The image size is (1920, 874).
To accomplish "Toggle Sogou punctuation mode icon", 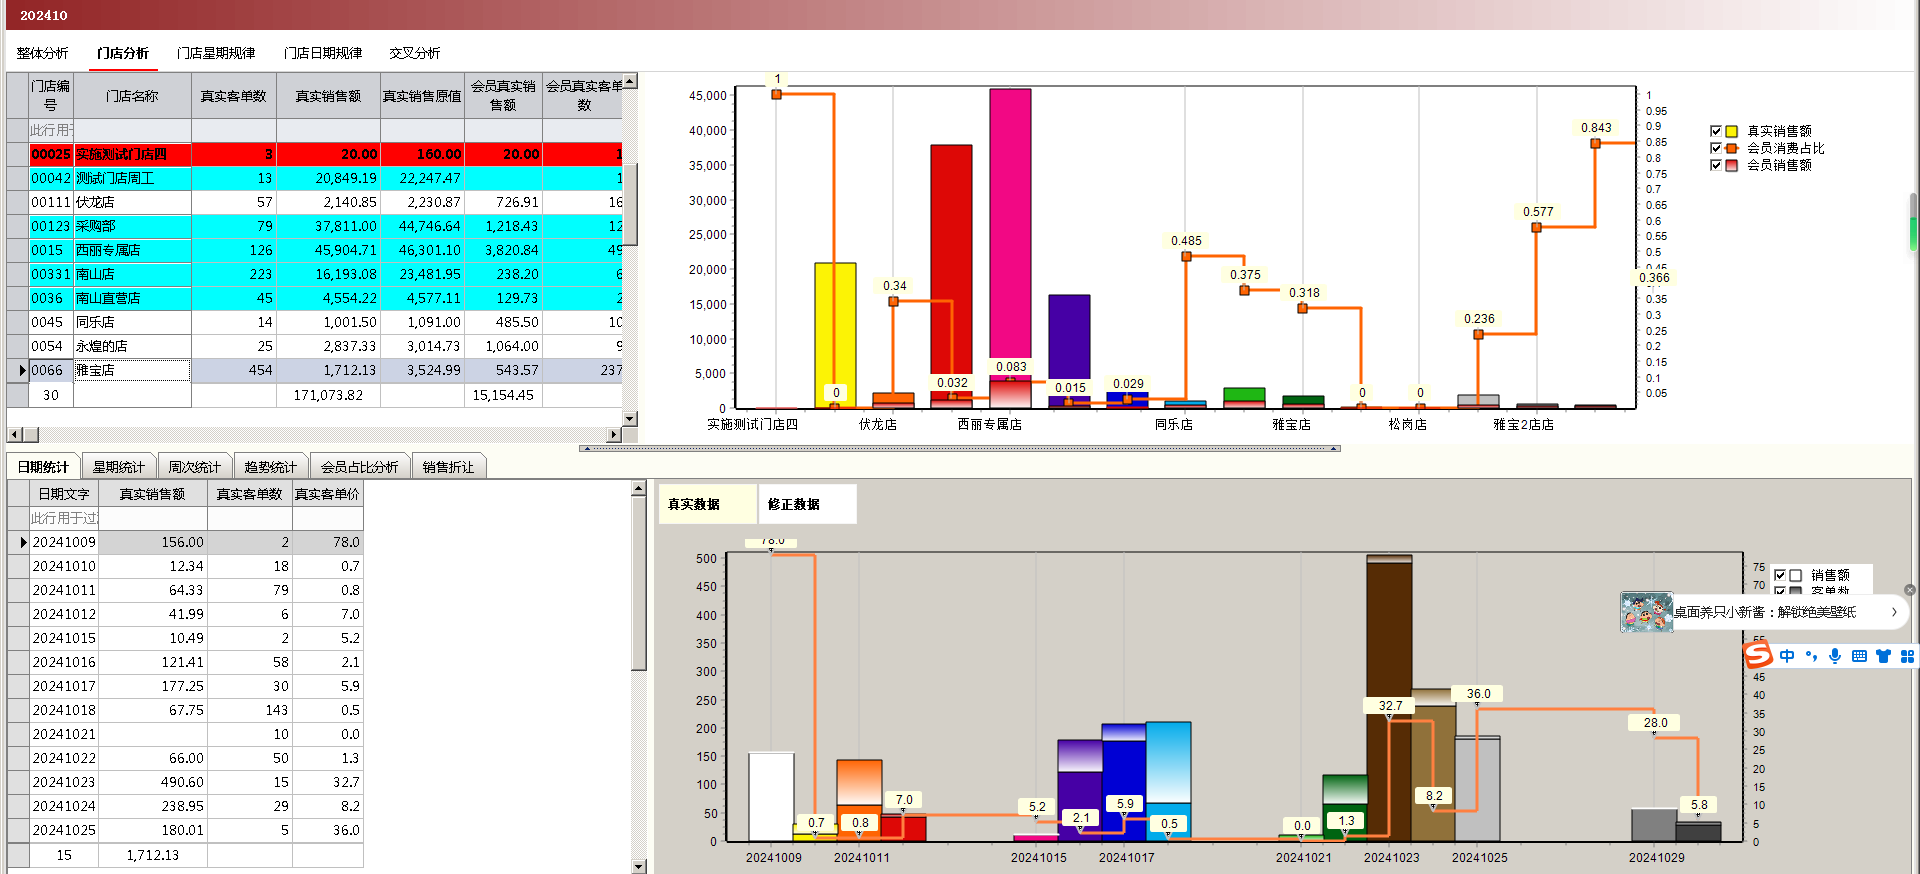I will click(x=1811, y=656).
